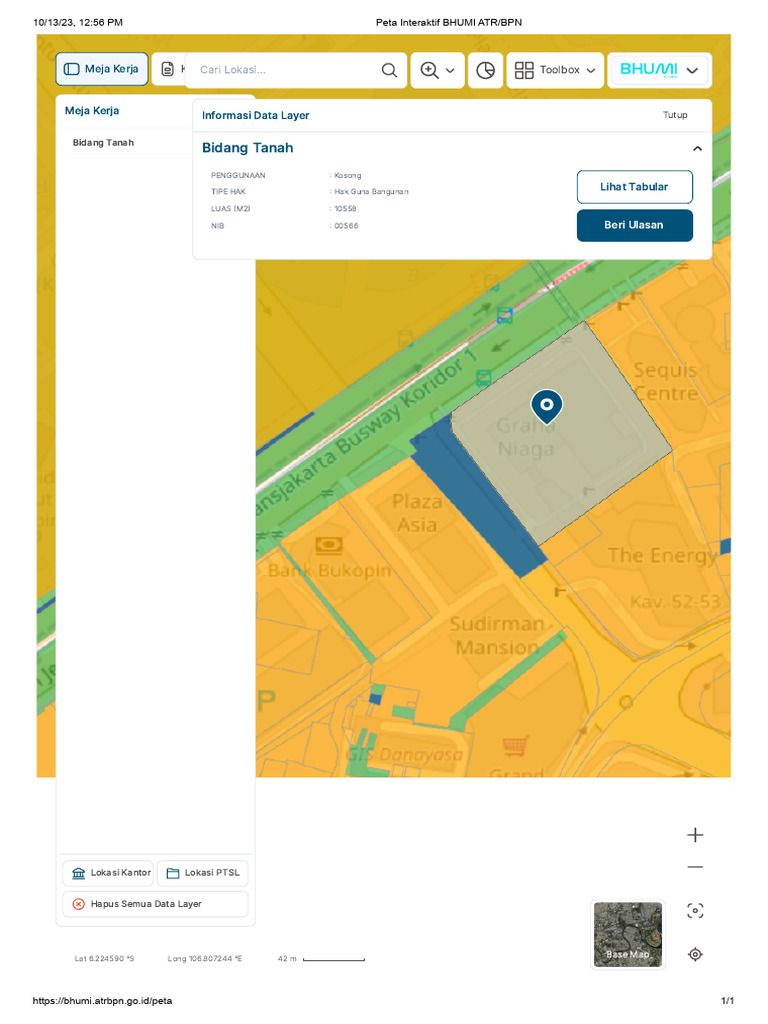Click Hapus Semua Data Layer

point(155,904)
